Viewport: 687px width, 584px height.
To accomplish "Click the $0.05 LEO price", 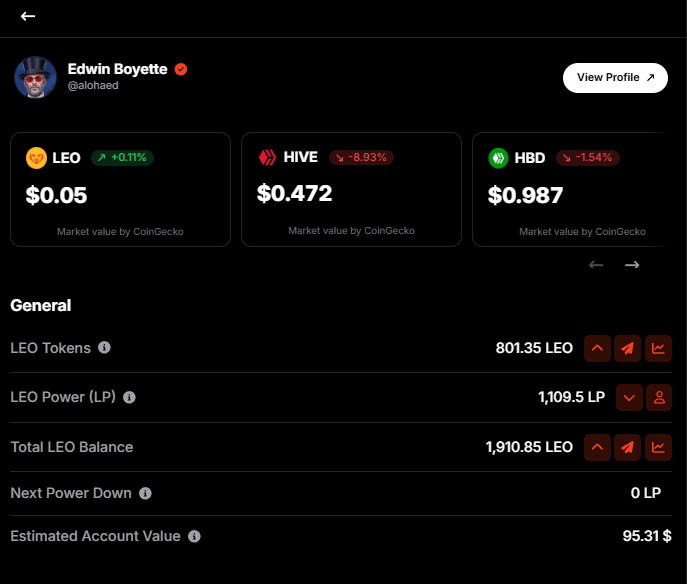I will [56, 195].
